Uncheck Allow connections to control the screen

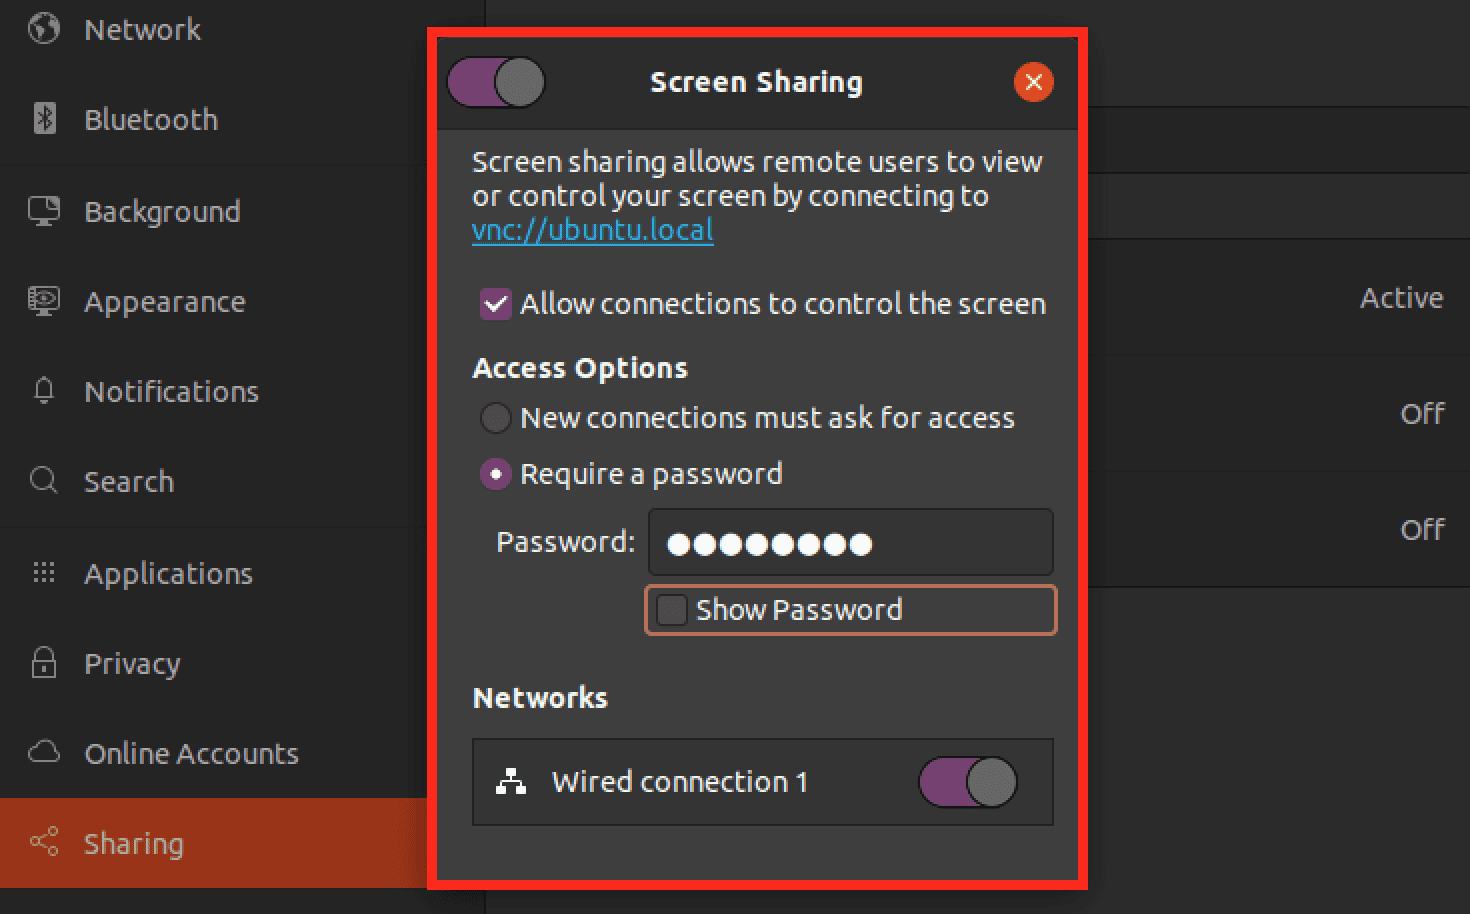point(495,304)
